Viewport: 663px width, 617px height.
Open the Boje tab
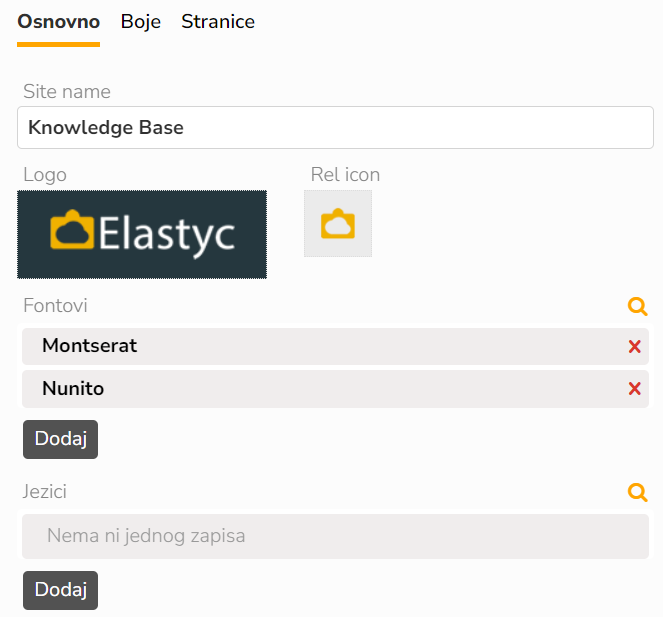(x=141, y=22)
